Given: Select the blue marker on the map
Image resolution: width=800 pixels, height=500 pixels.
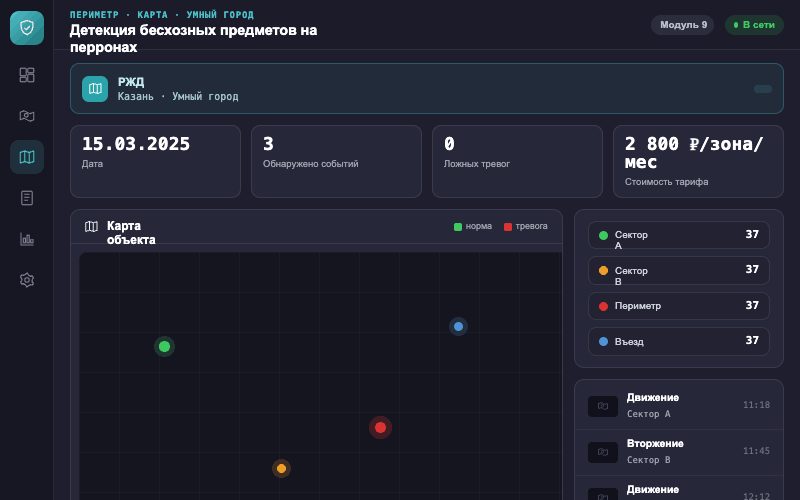Looking at the screenshot, I should click(458, 327).
